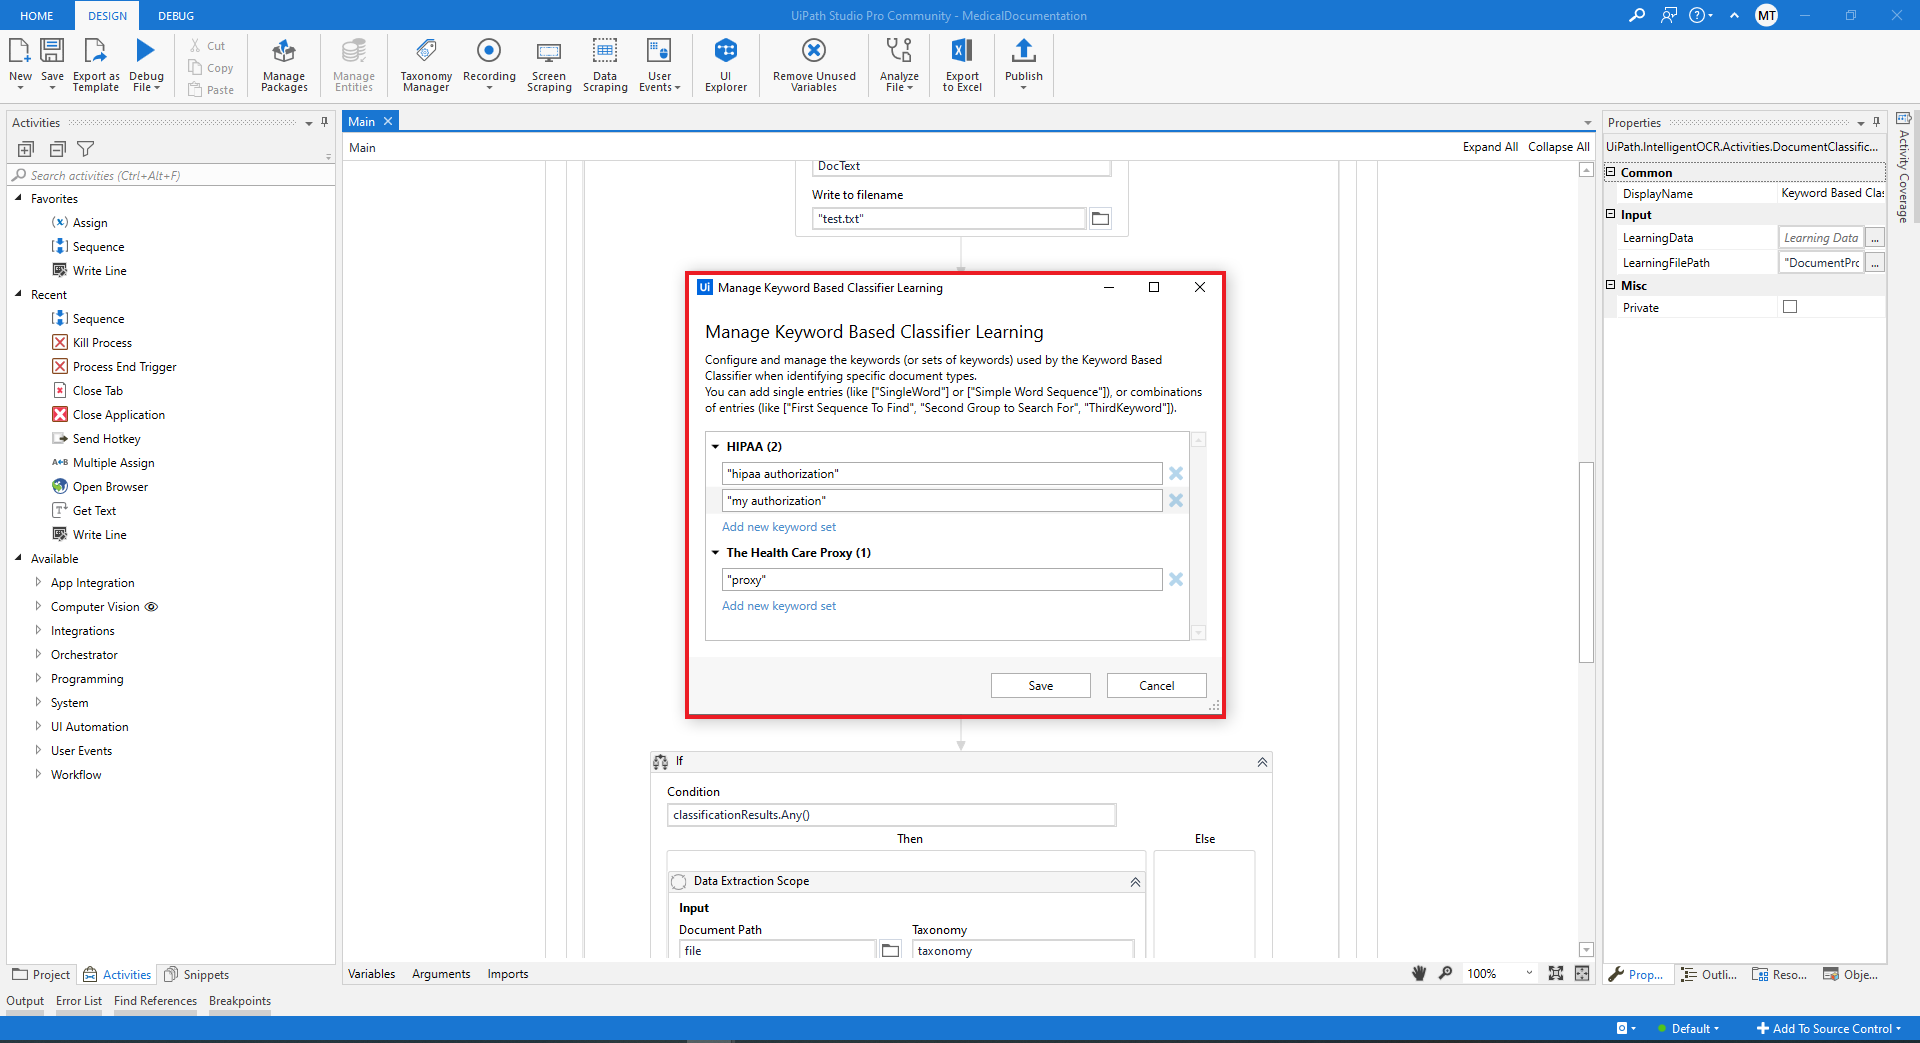Switch to the DEBUG ribbon tab
The height and width of the screenshot is (1043, 1920).
pyautogui.click(x=175, y=15)
